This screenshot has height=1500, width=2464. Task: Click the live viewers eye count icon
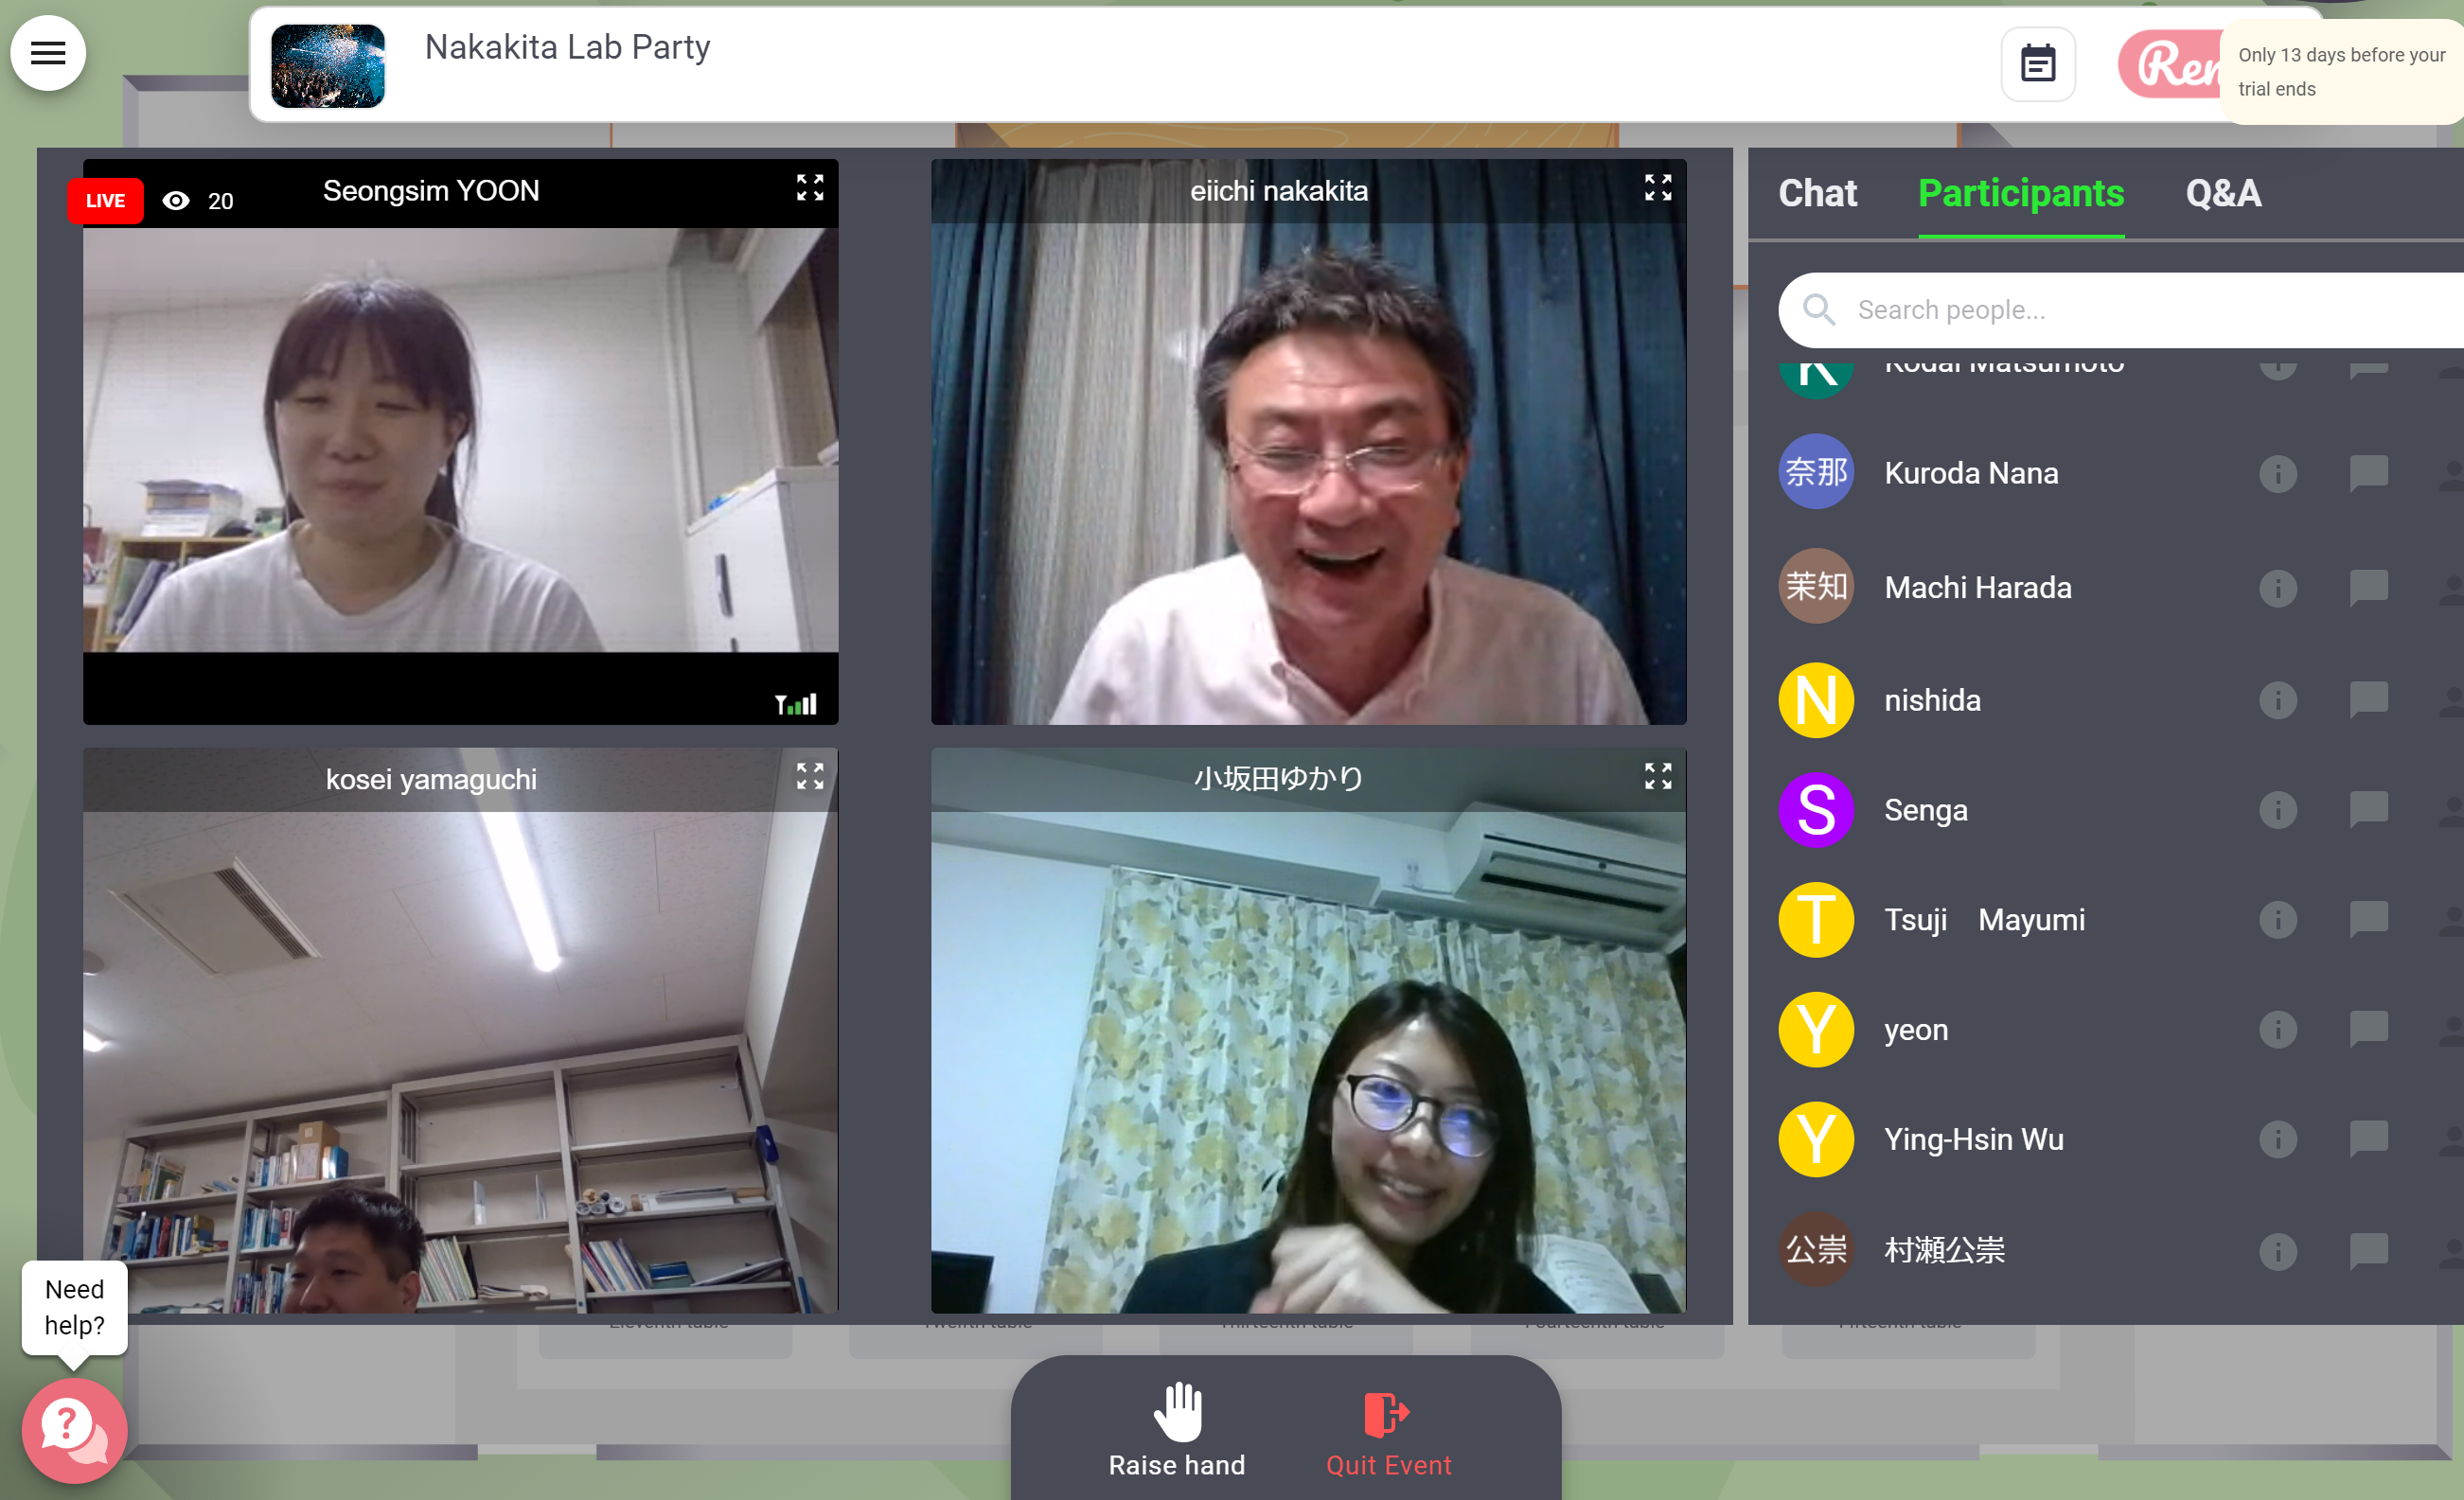[x=176, y=201]
